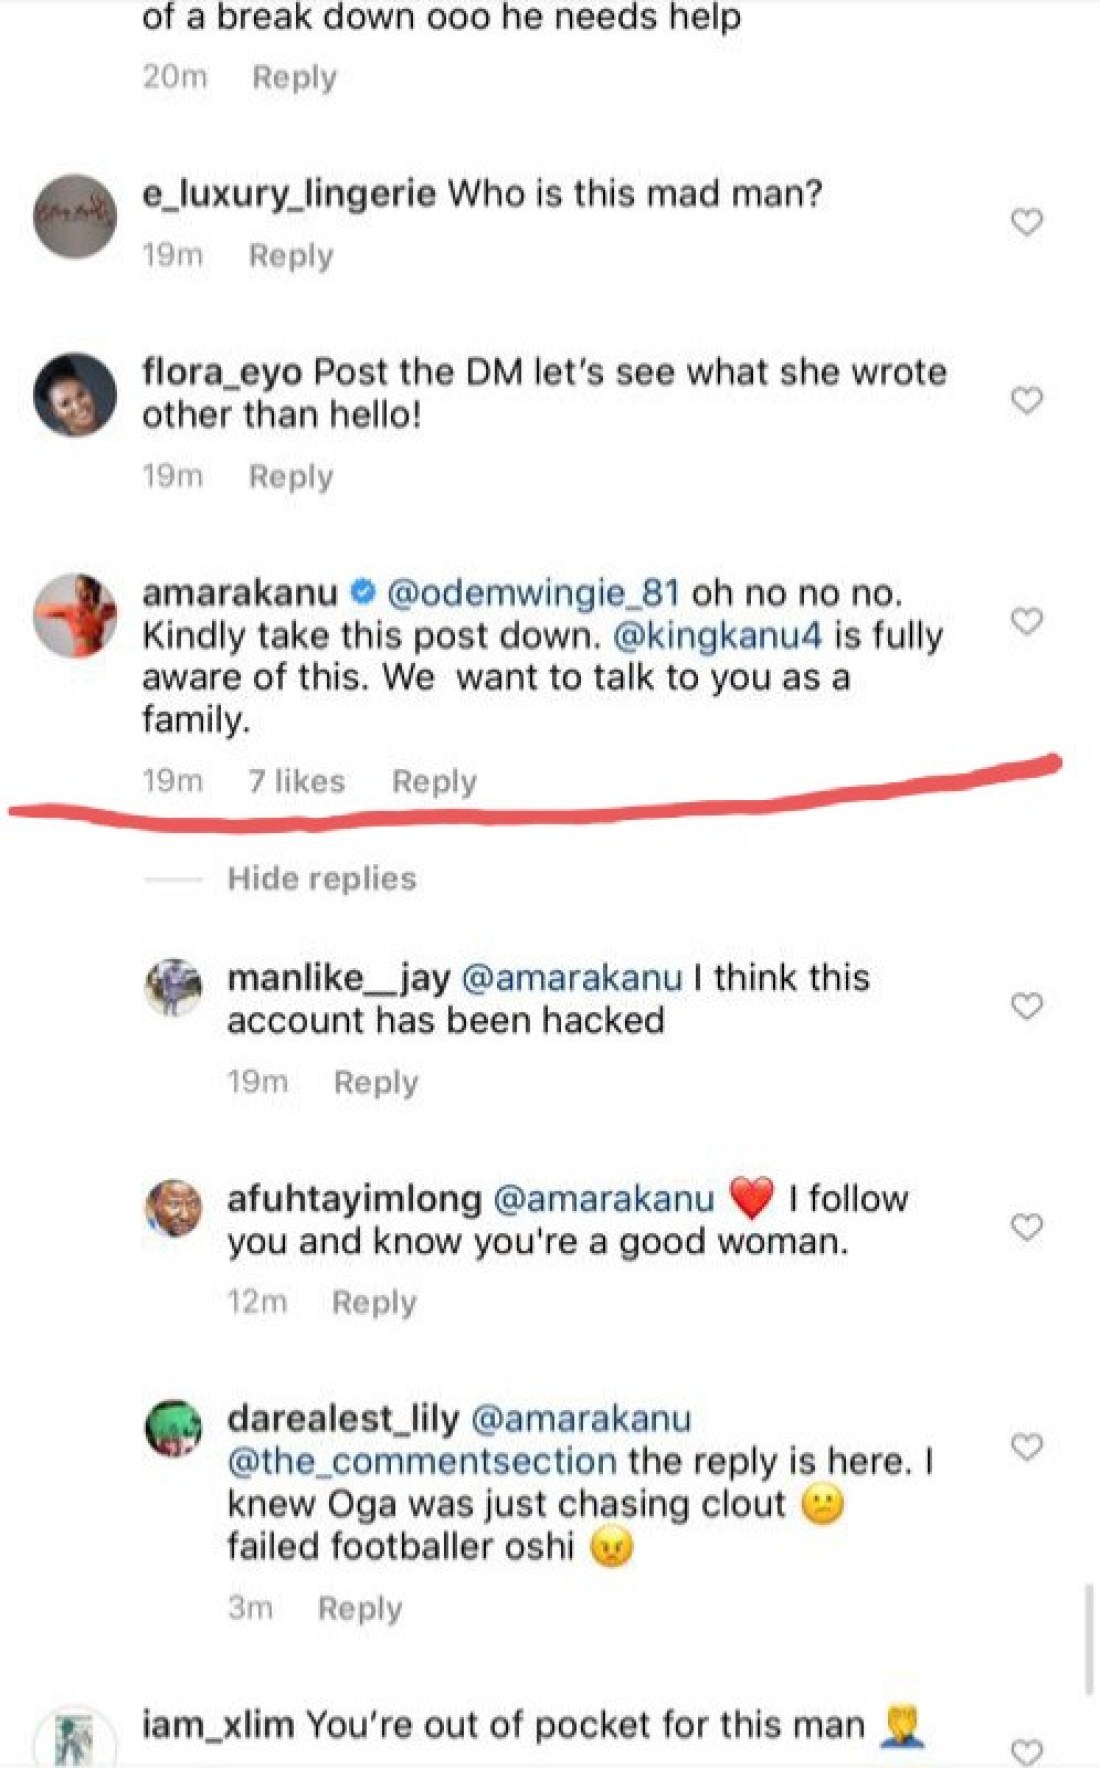Collapse thread with Hide replies

(x=321, y=878)
